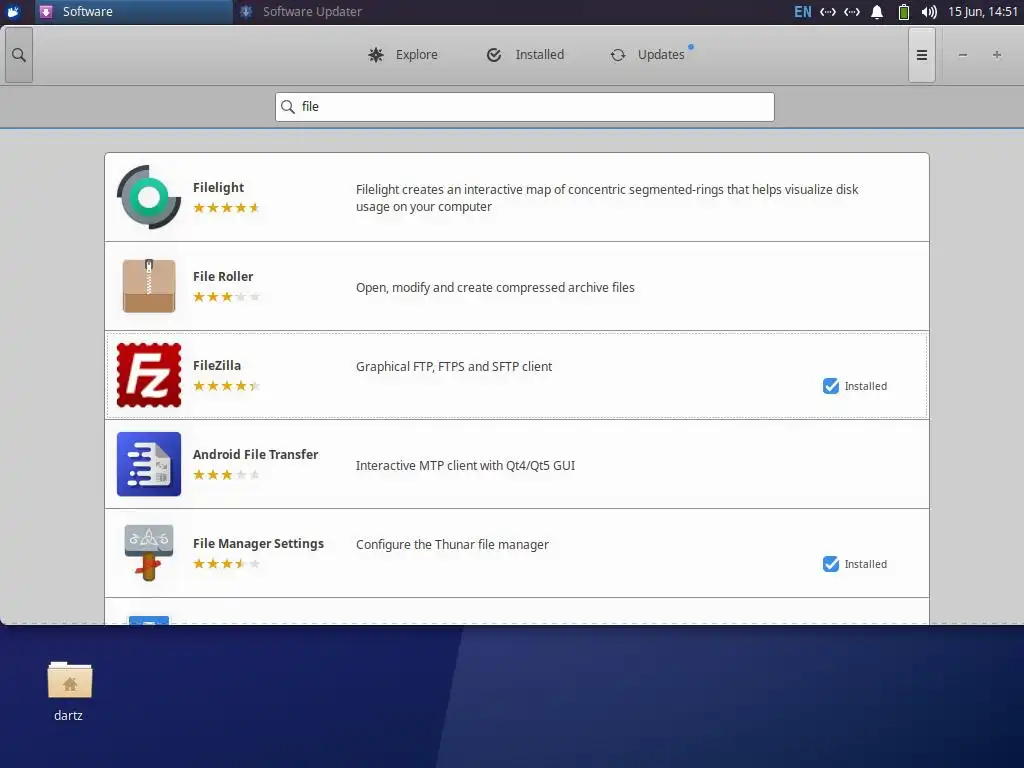
Task: Select Android File Transfer title
Action: tap(255, 454)
